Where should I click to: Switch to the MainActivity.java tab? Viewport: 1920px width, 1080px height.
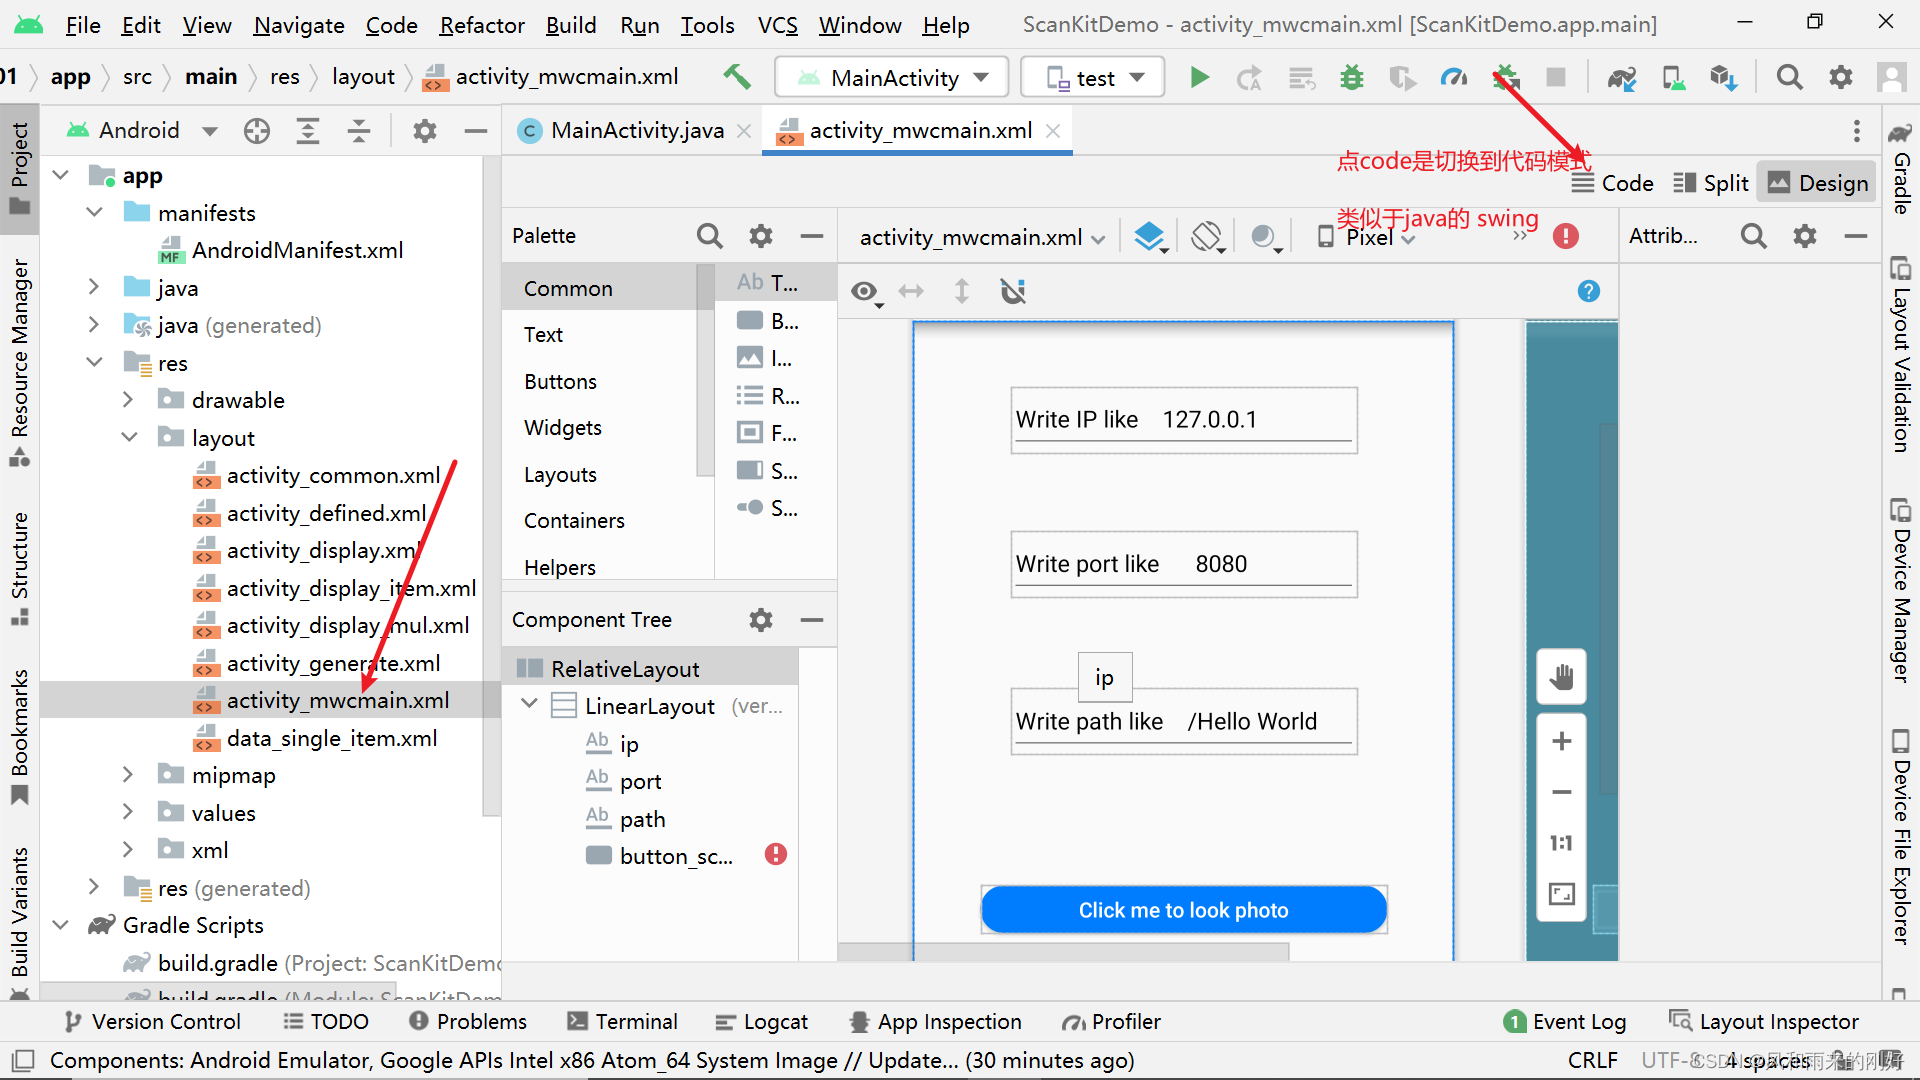coord(636,130)
